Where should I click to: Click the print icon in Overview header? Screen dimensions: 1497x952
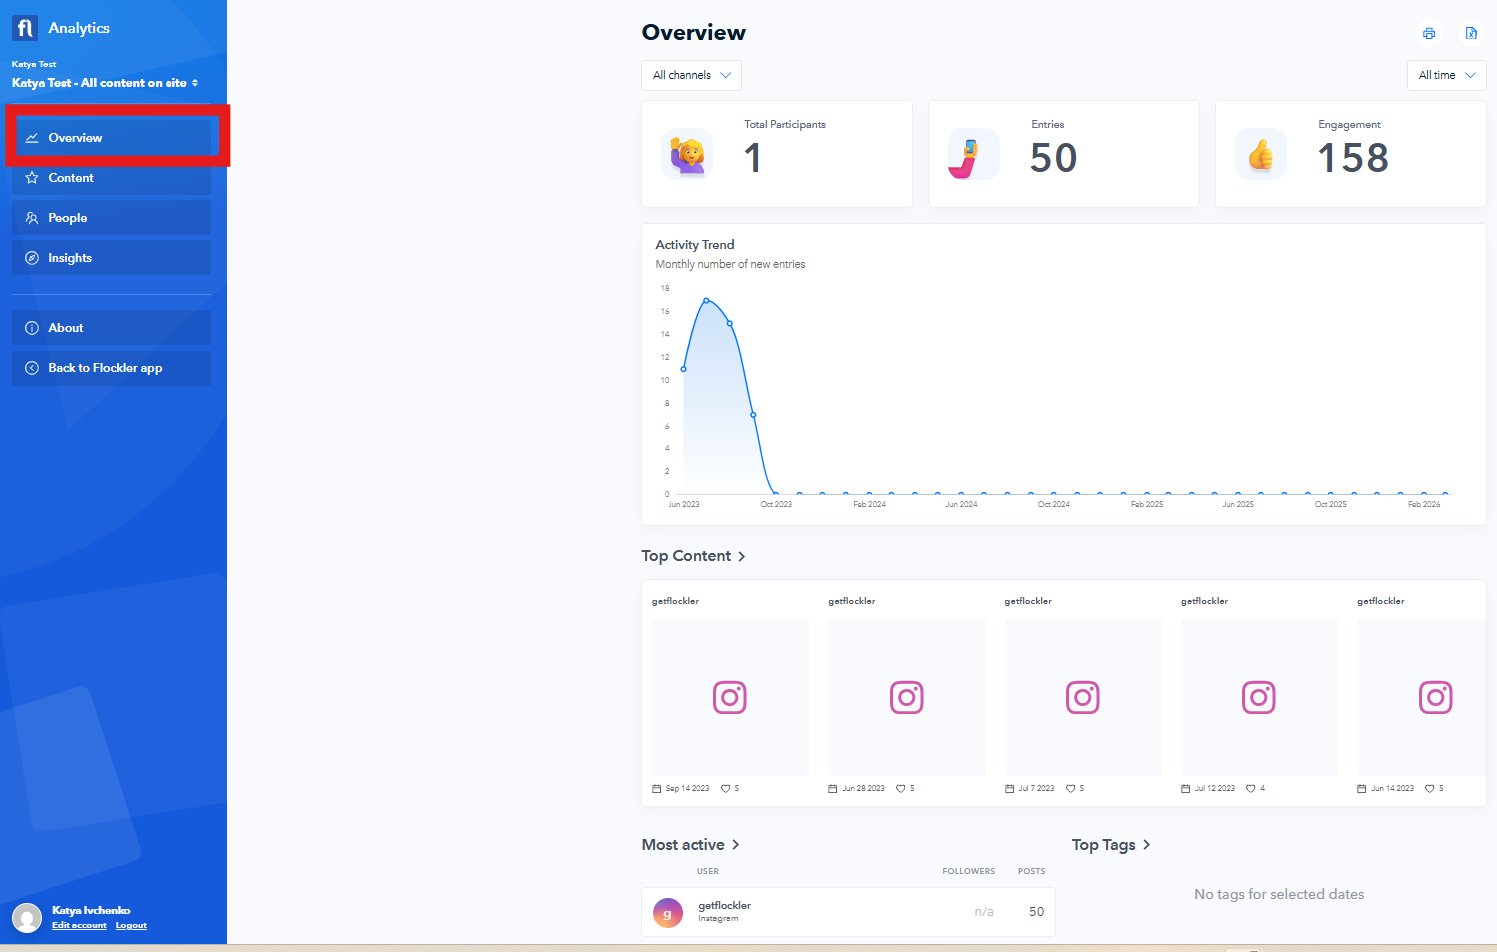1429,33
